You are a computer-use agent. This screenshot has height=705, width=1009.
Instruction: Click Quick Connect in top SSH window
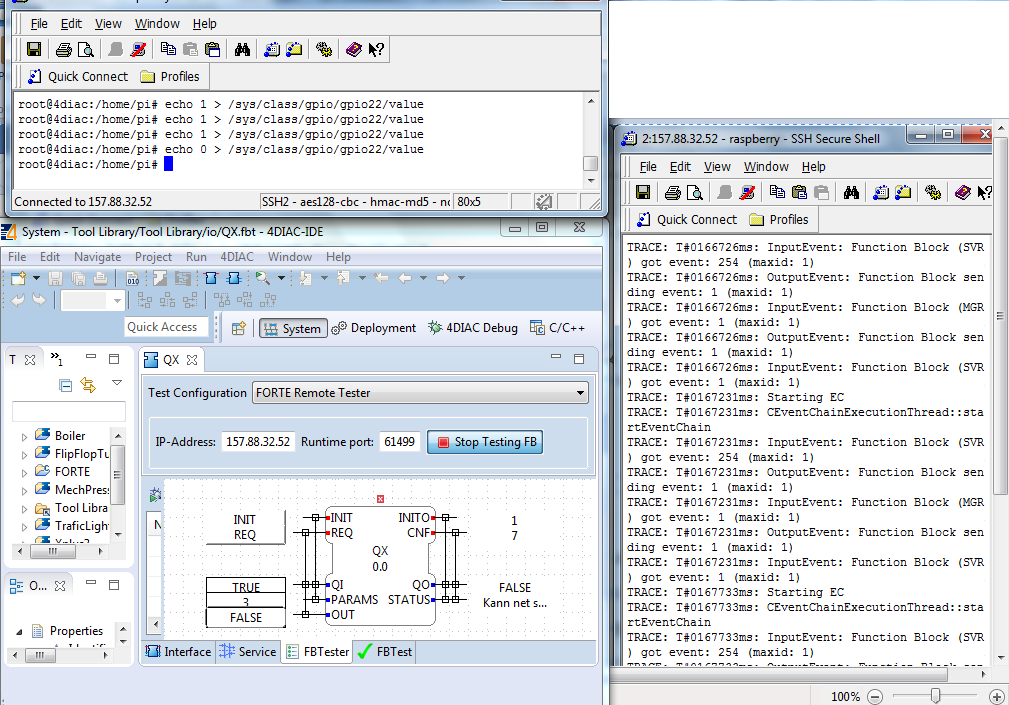pyautogui.click(x=78, y=77)
